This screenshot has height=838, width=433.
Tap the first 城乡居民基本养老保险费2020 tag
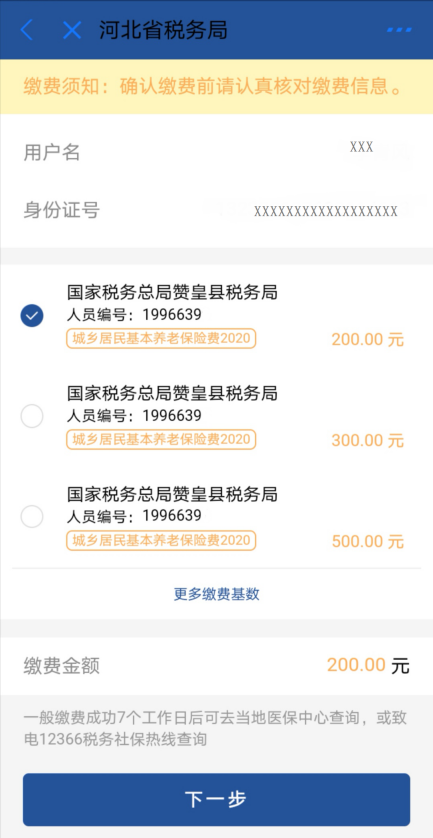(161, 339)
